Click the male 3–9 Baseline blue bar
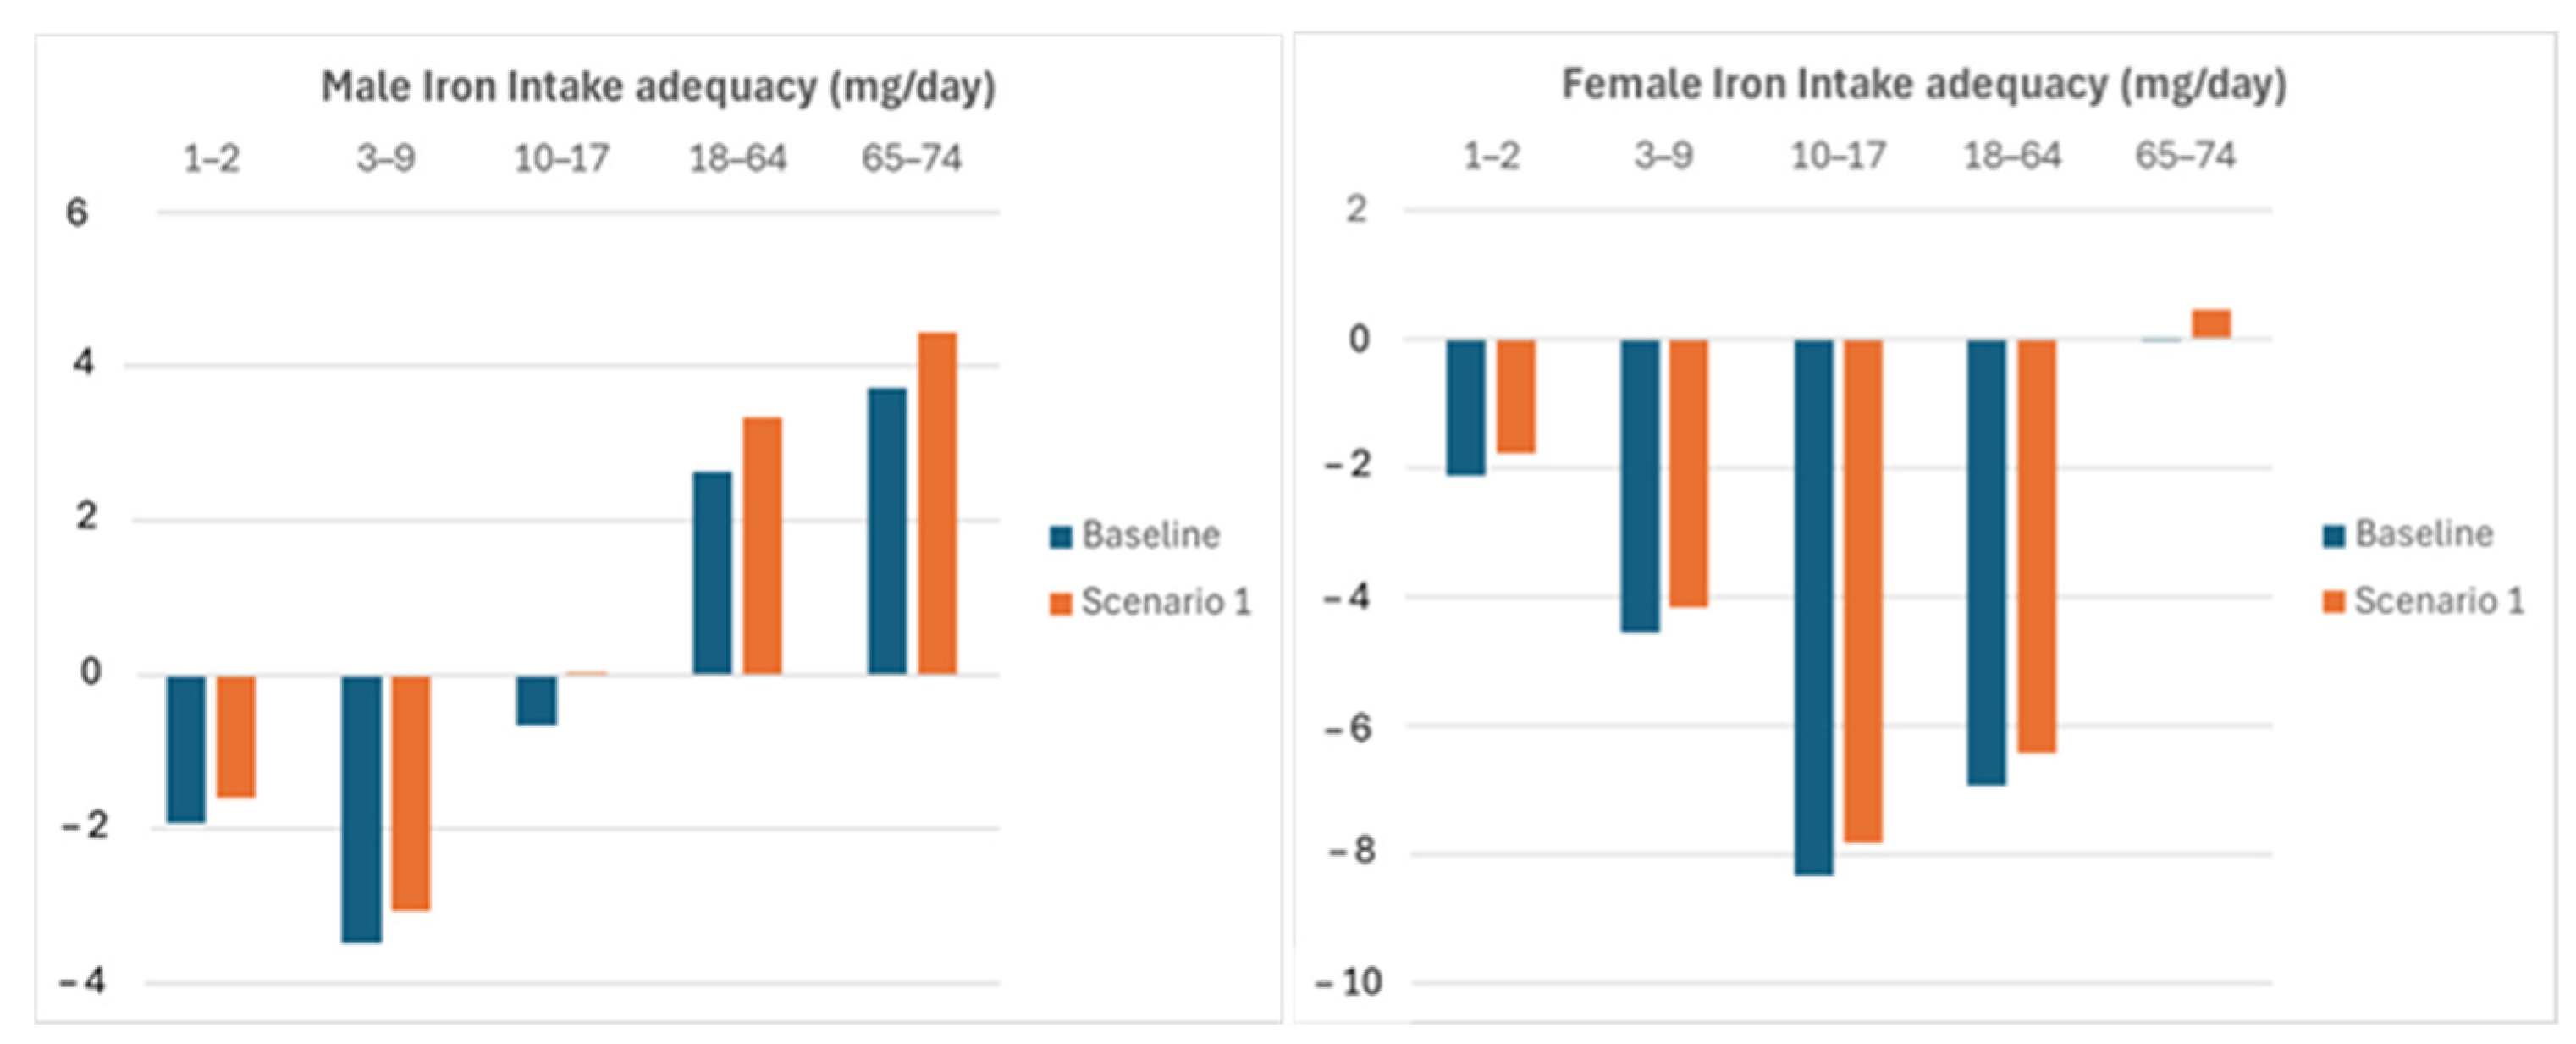Viewport: 2576px width, 1044px height. pos(361,808)
